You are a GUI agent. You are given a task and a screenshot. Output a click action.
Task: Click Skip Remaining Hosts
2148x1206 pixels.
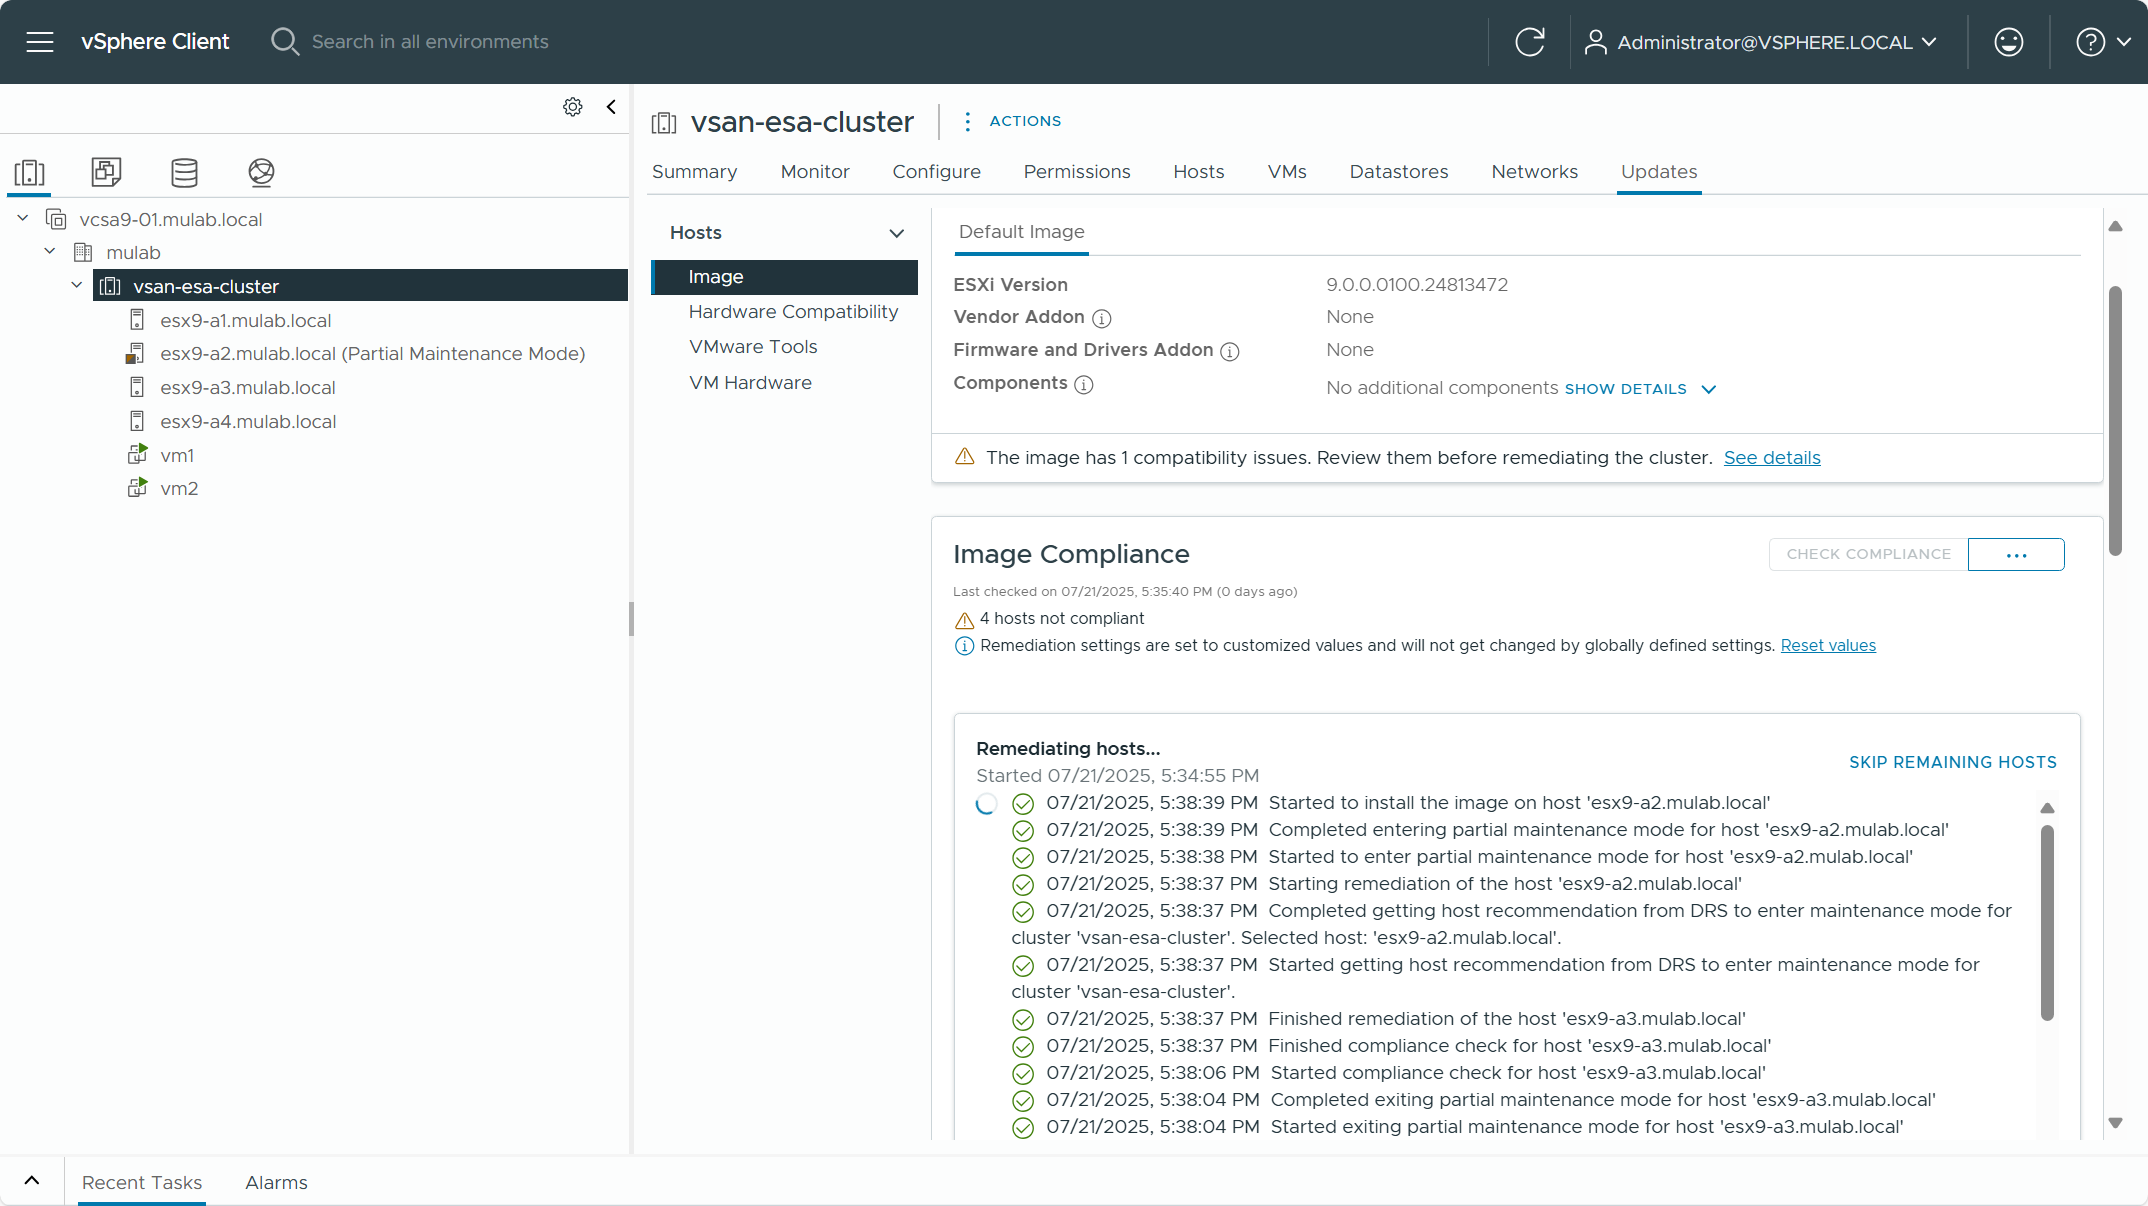1952,762
